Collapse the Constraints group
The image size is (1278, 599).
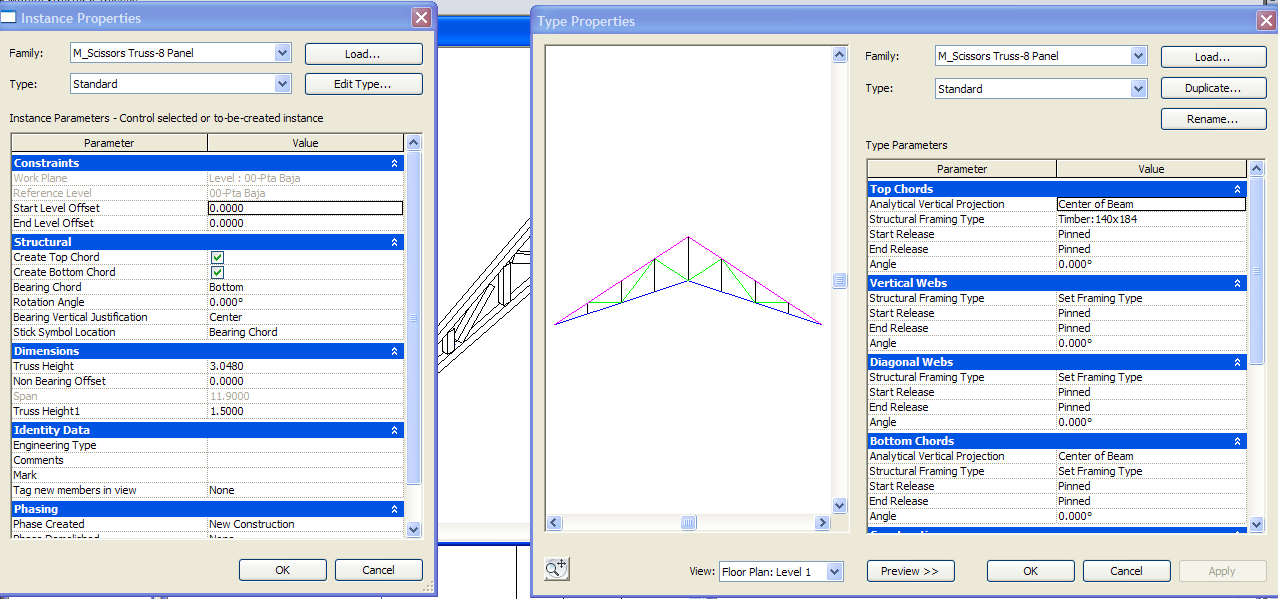pyautogui.click(x=394, y=163)
